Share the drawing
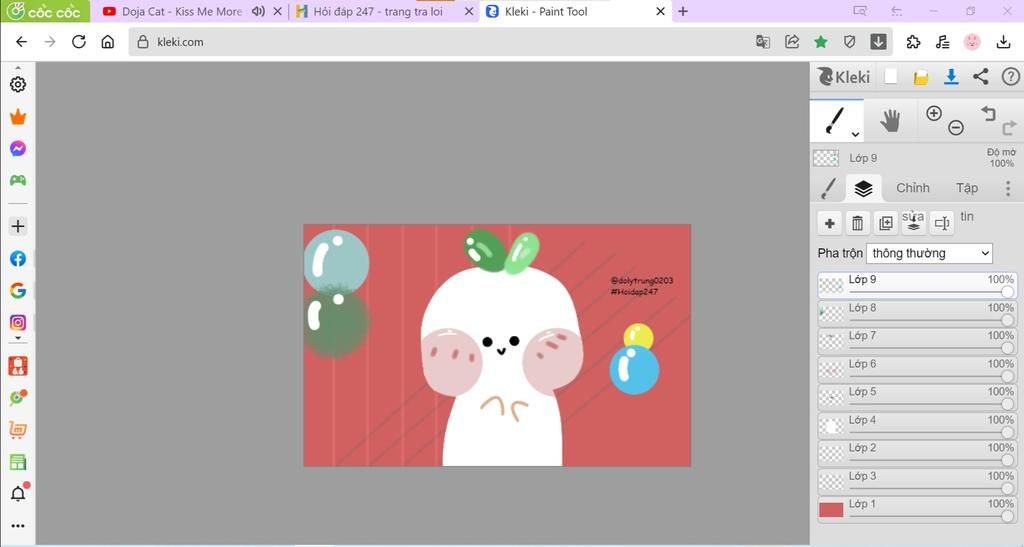The image size is (1024, 547). pyautogui.click(x=980, y=76)
